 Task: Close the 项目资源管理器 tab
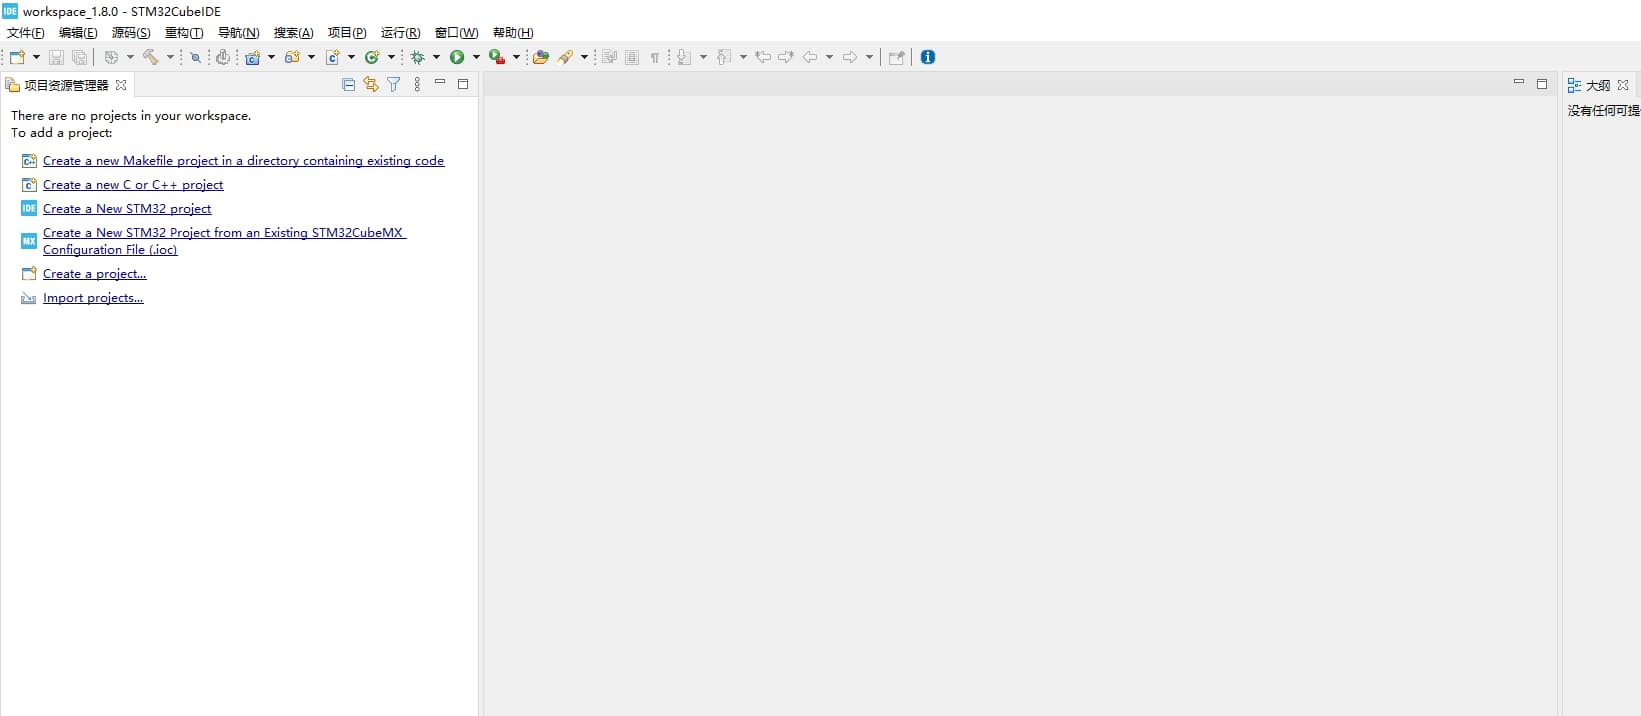(121, 86)
